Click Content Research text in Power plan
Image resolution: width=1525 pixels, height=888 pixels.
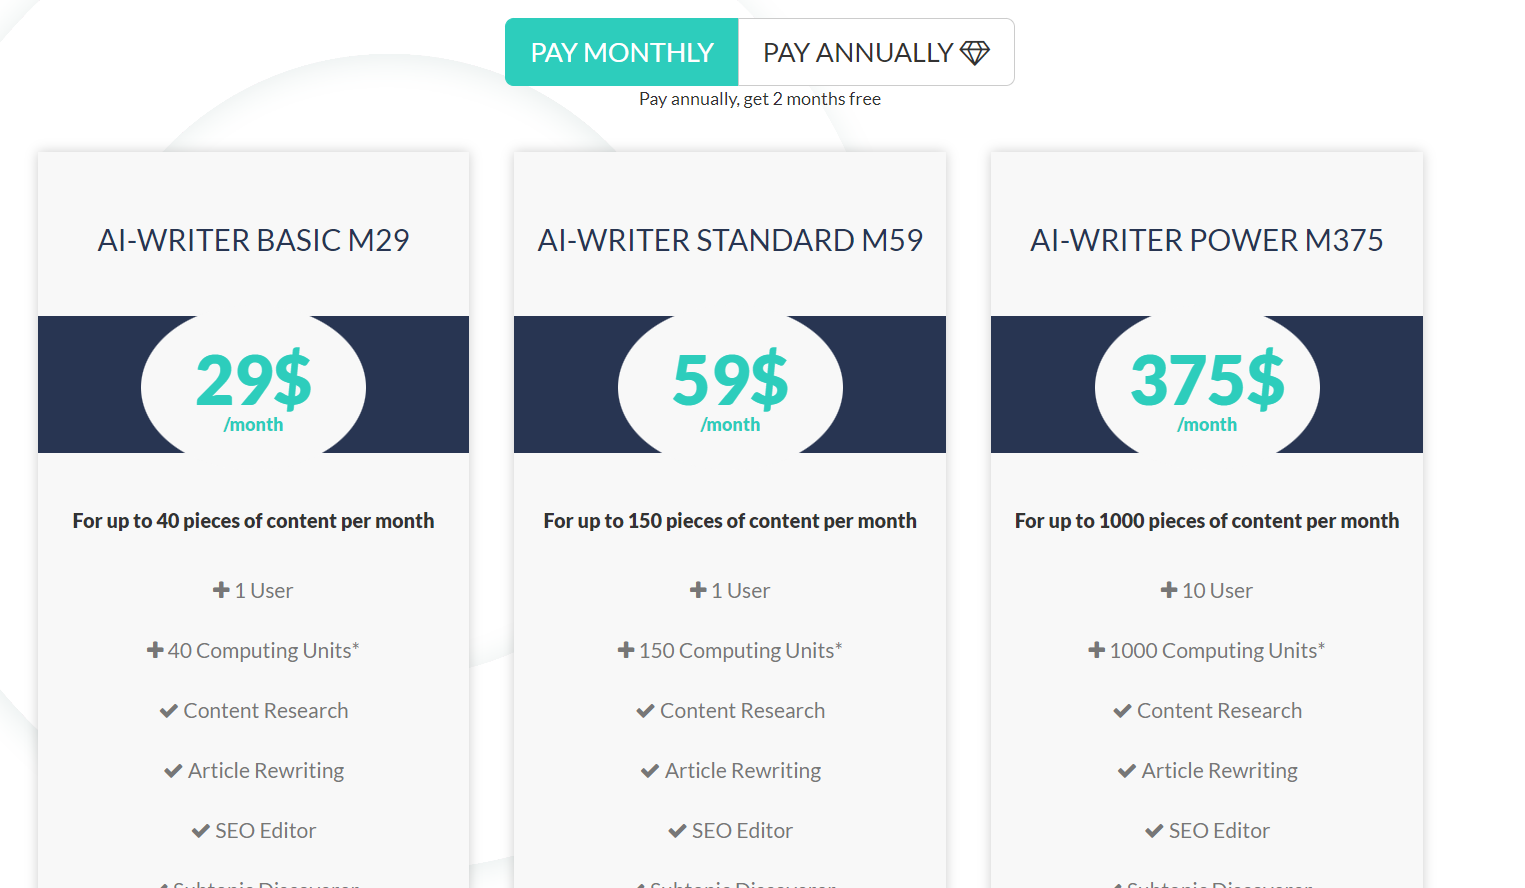pyautogui.click(x=1219, y=711)
